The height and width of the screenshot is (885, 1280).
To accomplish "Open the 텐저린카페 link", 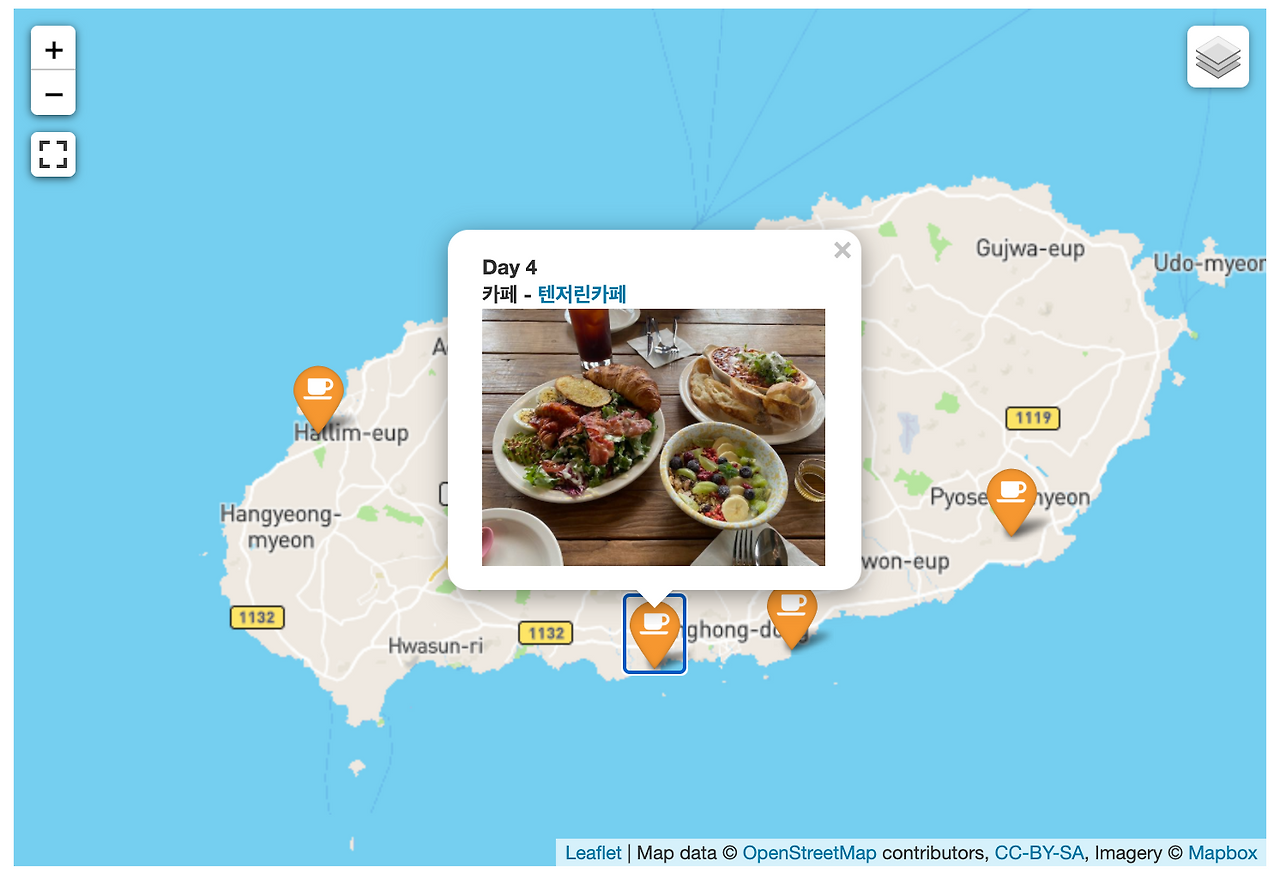I will [x=582, y=294].
